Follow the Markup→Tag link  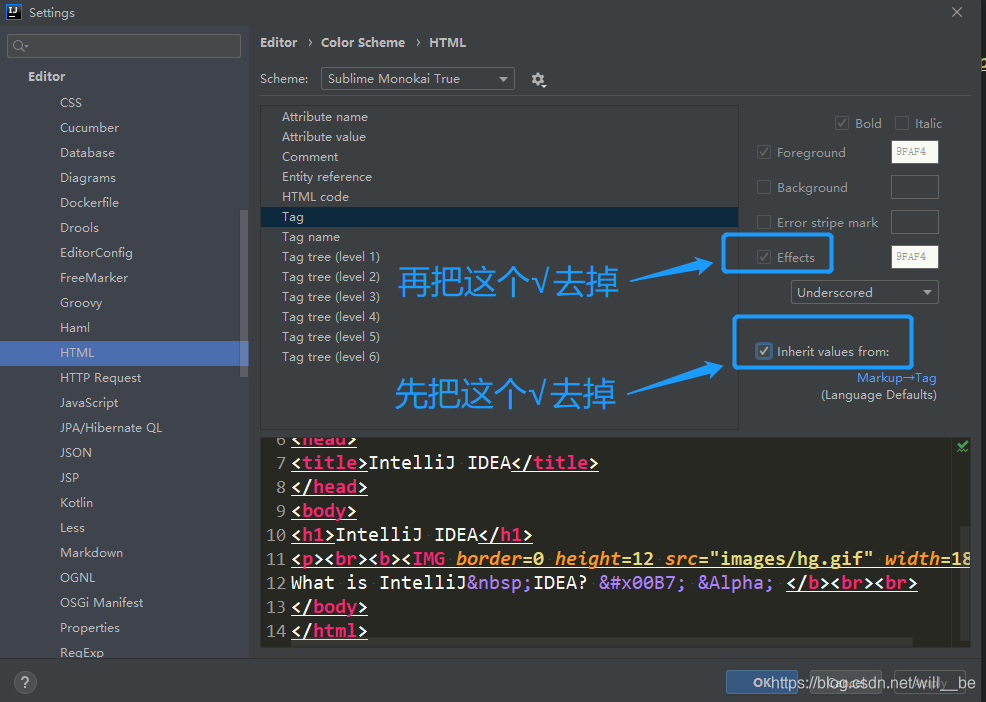[x=897, y=377]
